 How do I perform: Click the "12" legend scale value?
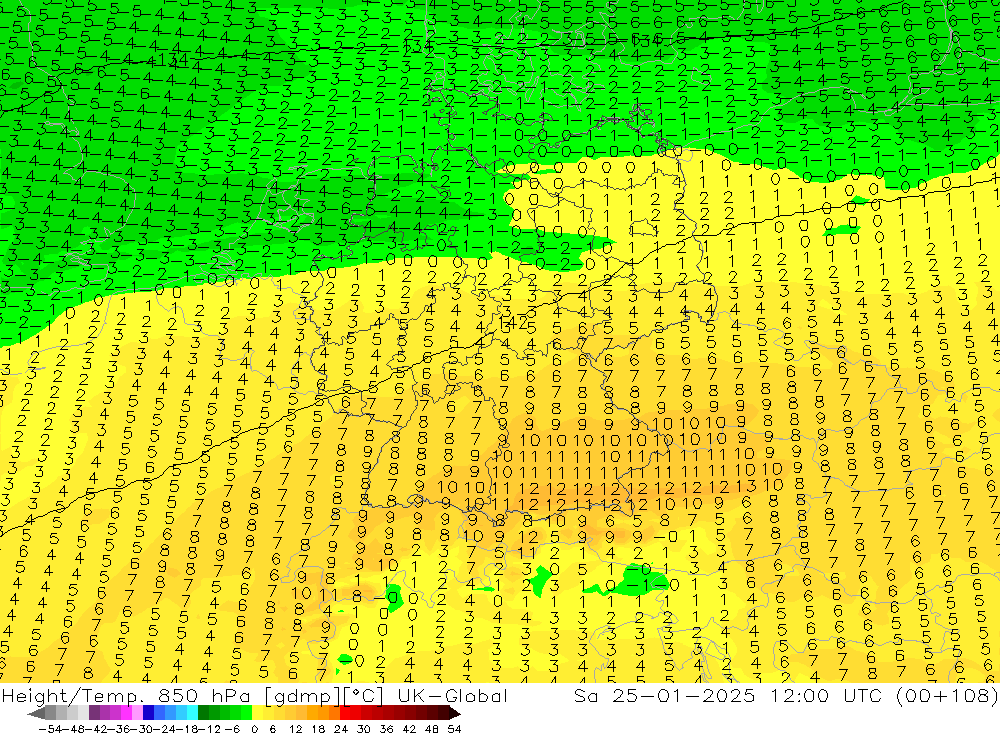(x=295, y=729)
